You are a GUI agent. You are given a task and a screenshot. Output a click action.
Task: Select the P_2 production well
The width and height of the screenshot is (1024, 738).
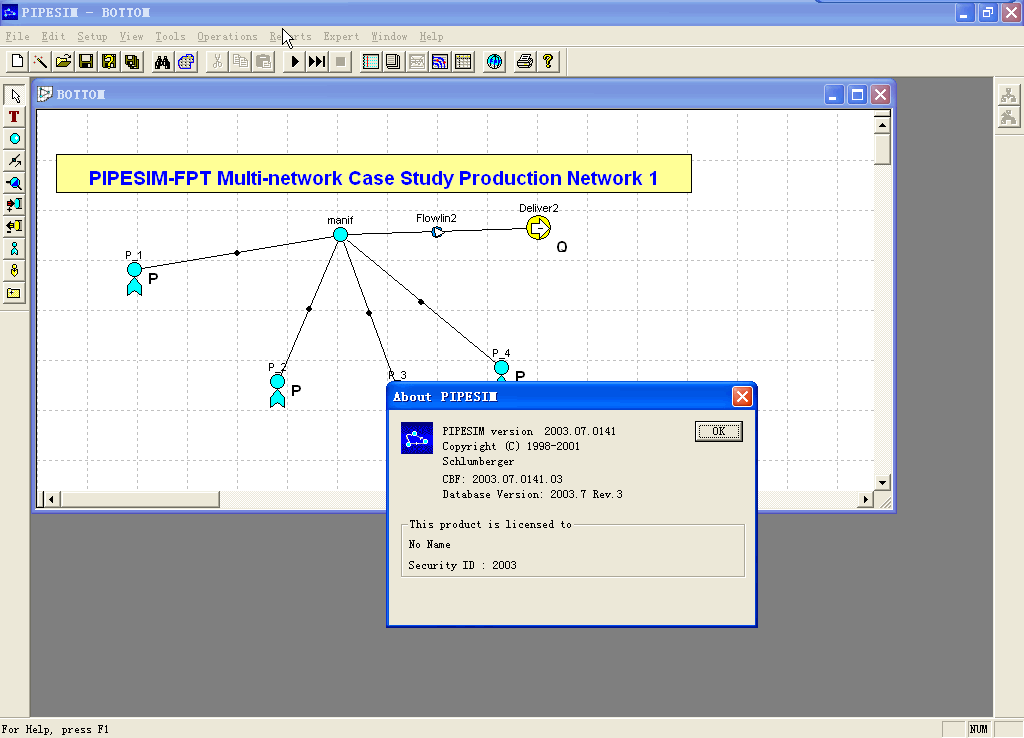[x=278, y=390]
